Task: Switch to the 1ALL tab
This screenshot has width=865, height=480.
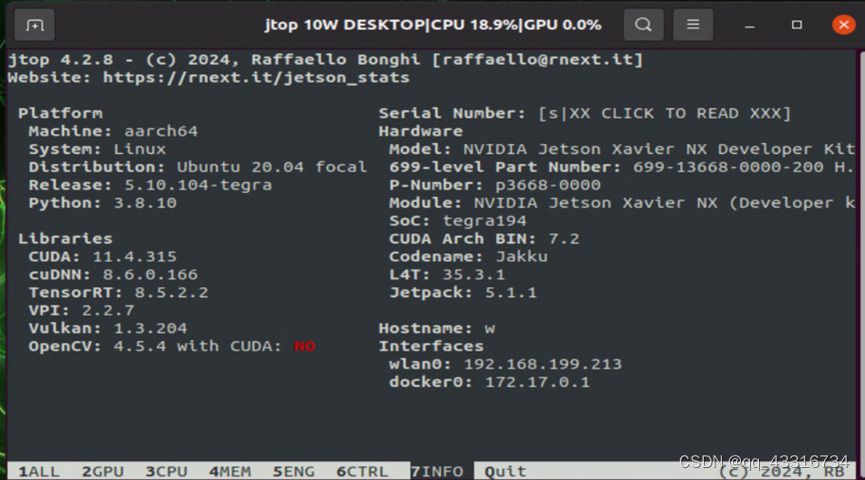Action: [39, 472]
